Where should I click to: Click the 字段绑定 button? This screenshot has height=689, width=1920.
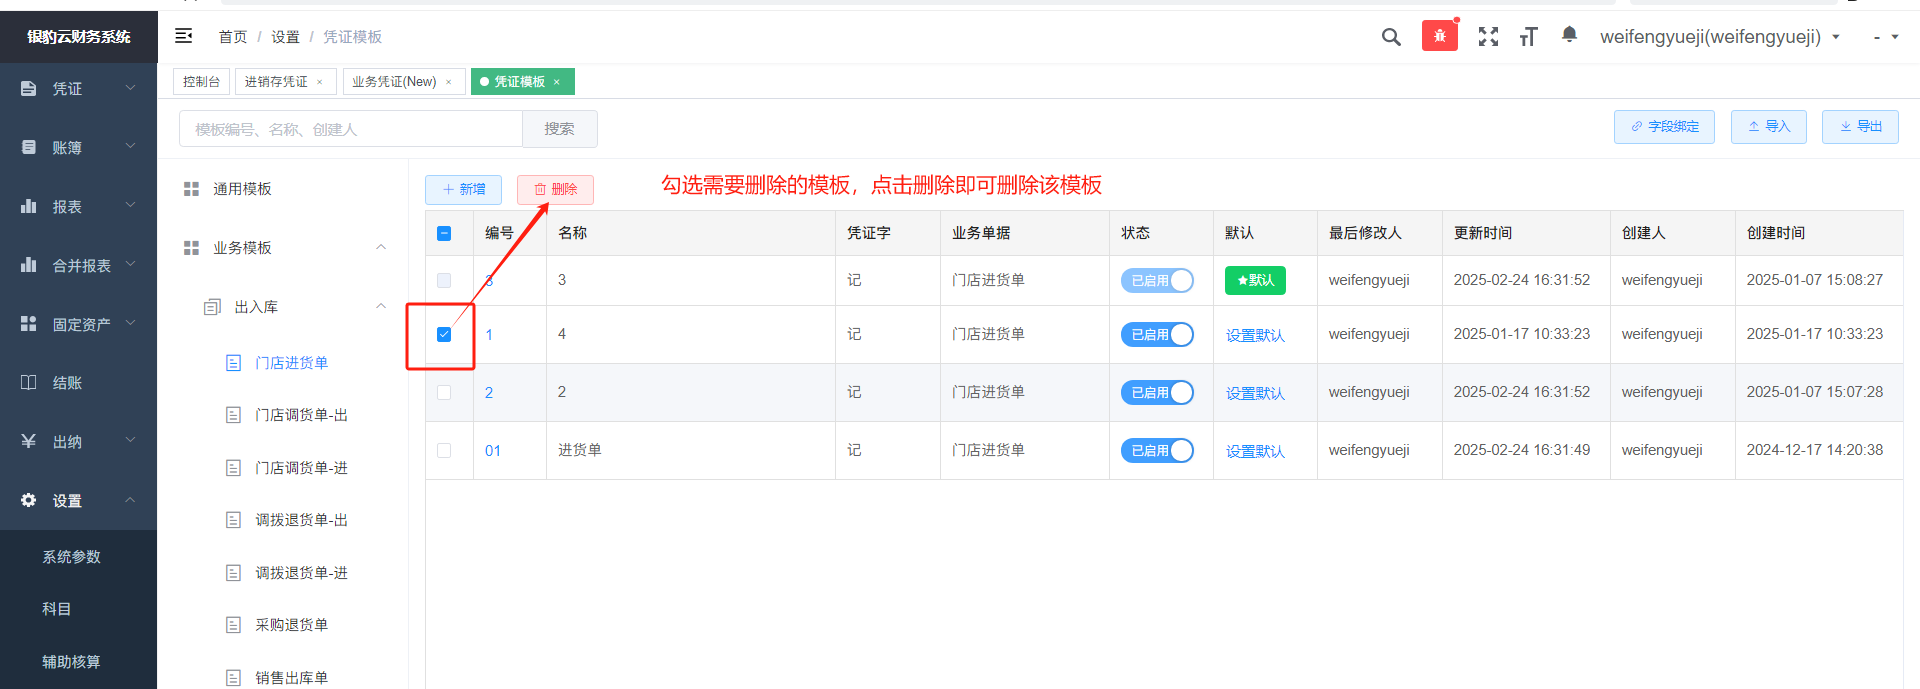(1664, 127)
